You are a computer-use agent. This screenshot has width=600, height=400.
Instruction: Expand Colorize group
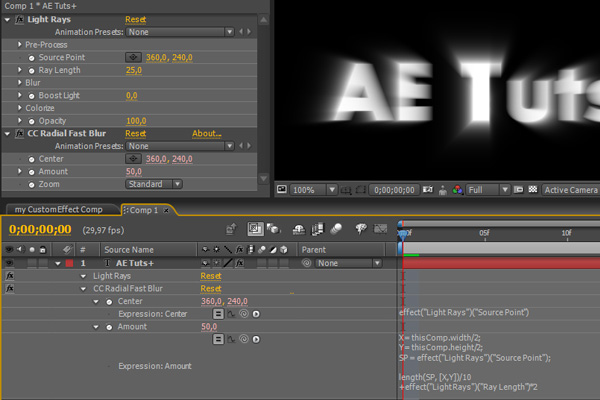pos(20,108)
